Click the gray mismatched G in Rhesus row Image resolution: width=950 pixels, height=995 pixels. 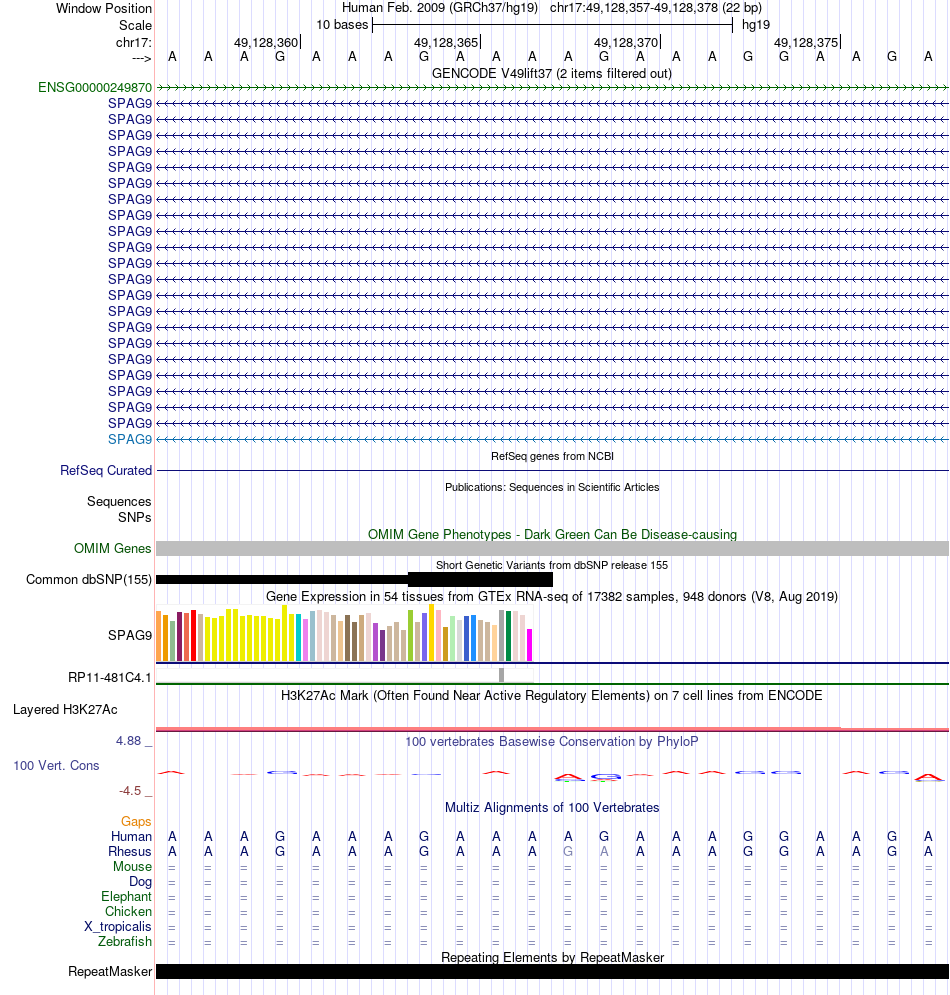click(x=568, y=852)
